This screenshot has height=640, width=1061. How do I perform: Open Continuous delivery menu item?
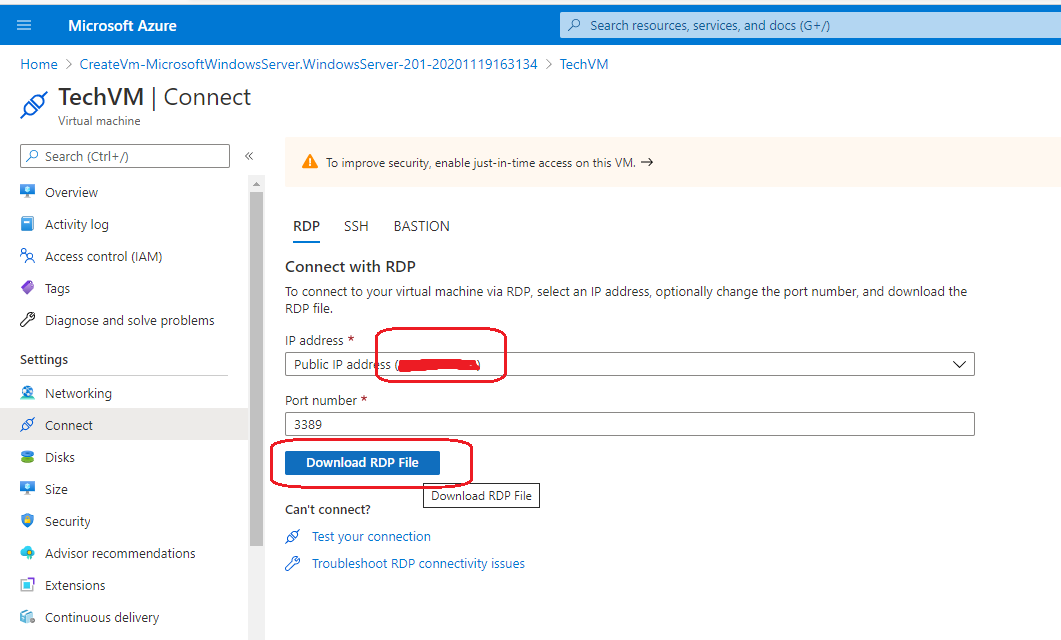click(125, 617)
